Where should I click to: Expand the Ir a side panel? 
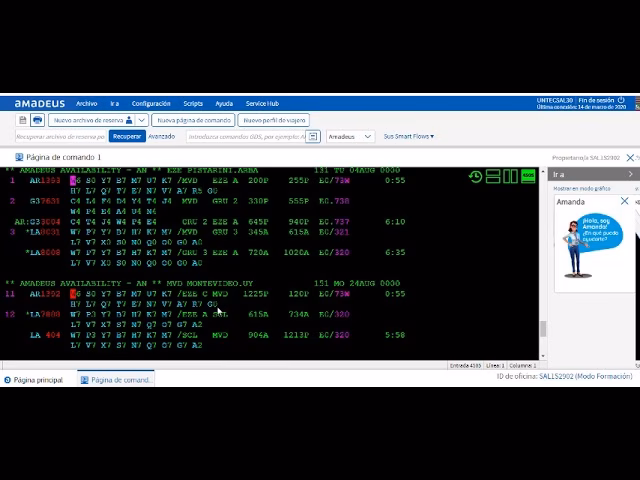point(630,174)
